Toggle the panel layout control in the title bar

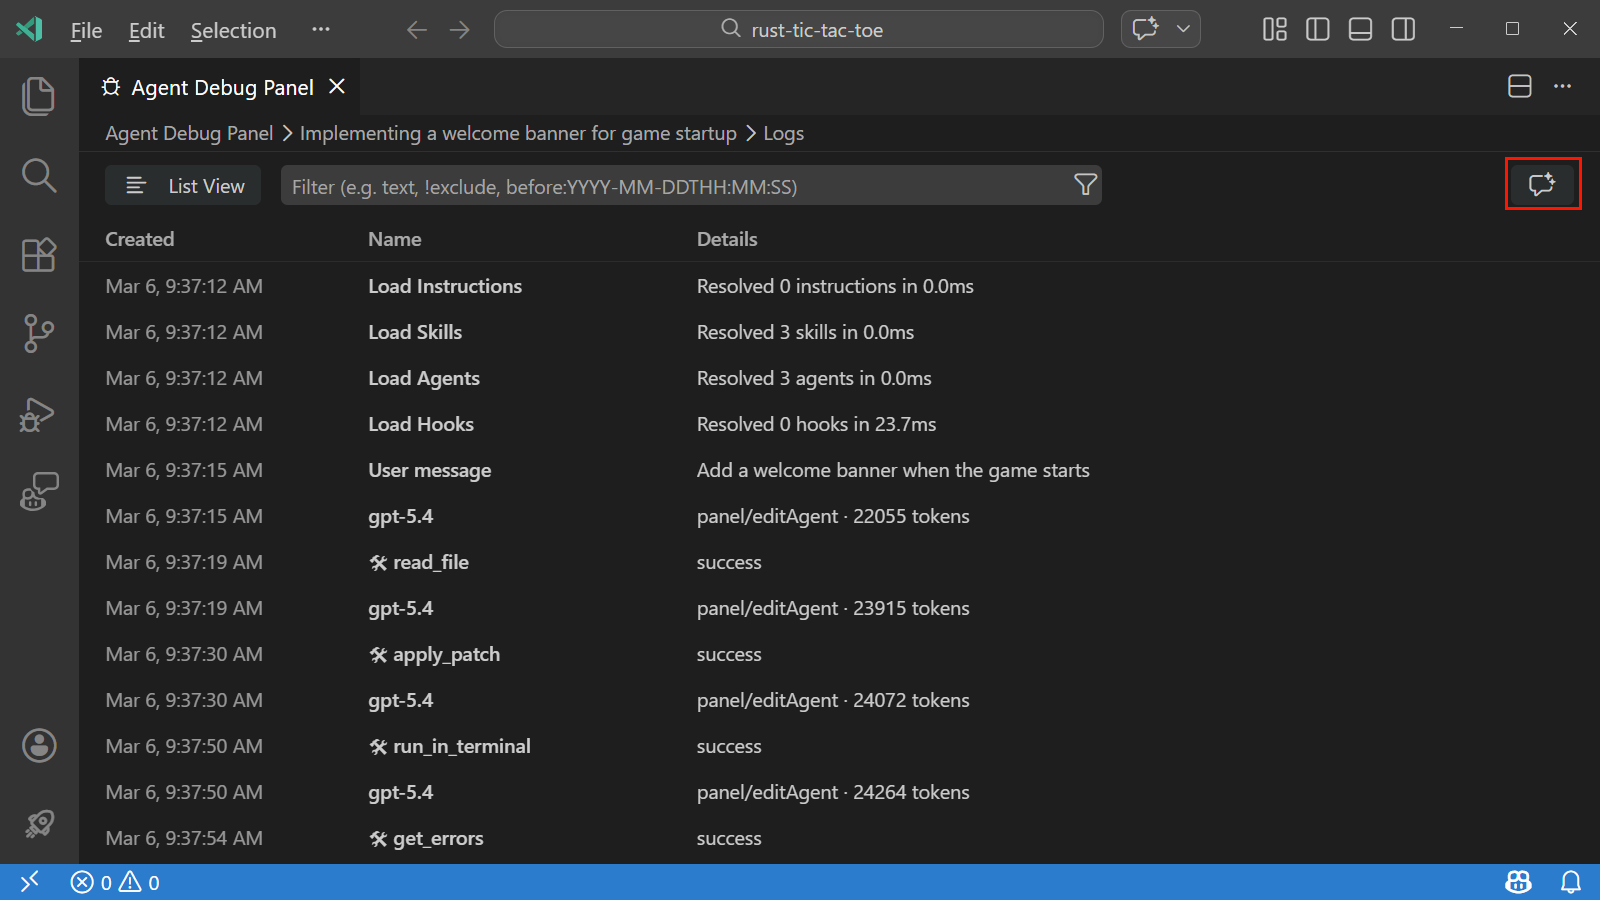pos(1360,29)
